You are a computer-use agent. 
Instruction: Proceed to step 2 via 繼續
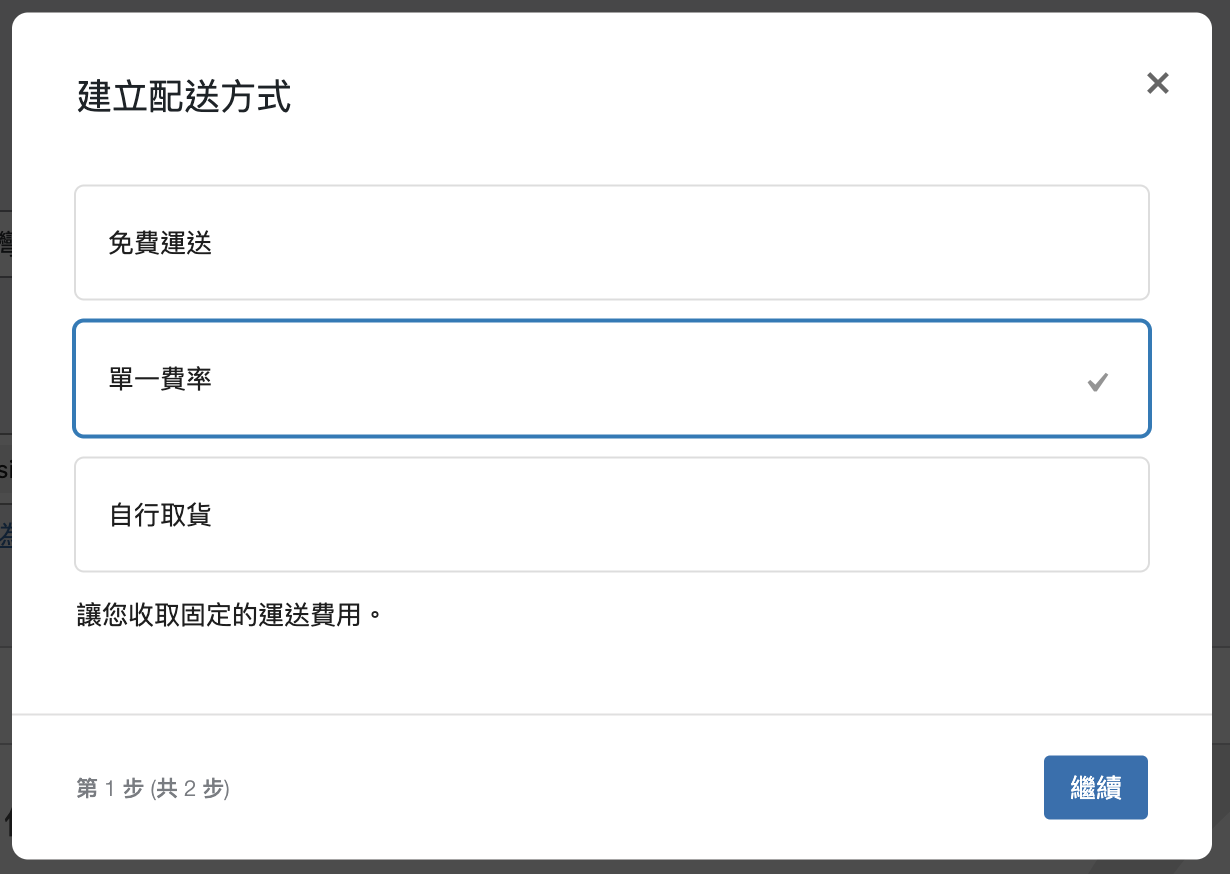click(x=1095, y=787)
